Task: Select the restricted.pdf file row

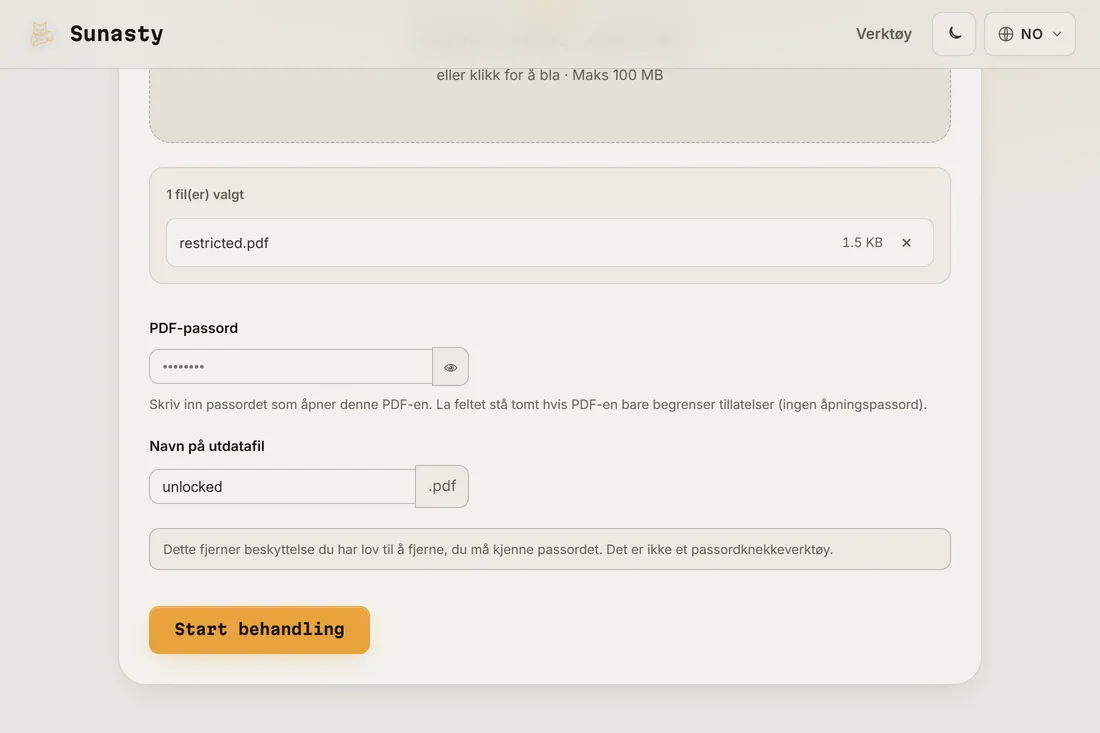Action: click(549, 243)
